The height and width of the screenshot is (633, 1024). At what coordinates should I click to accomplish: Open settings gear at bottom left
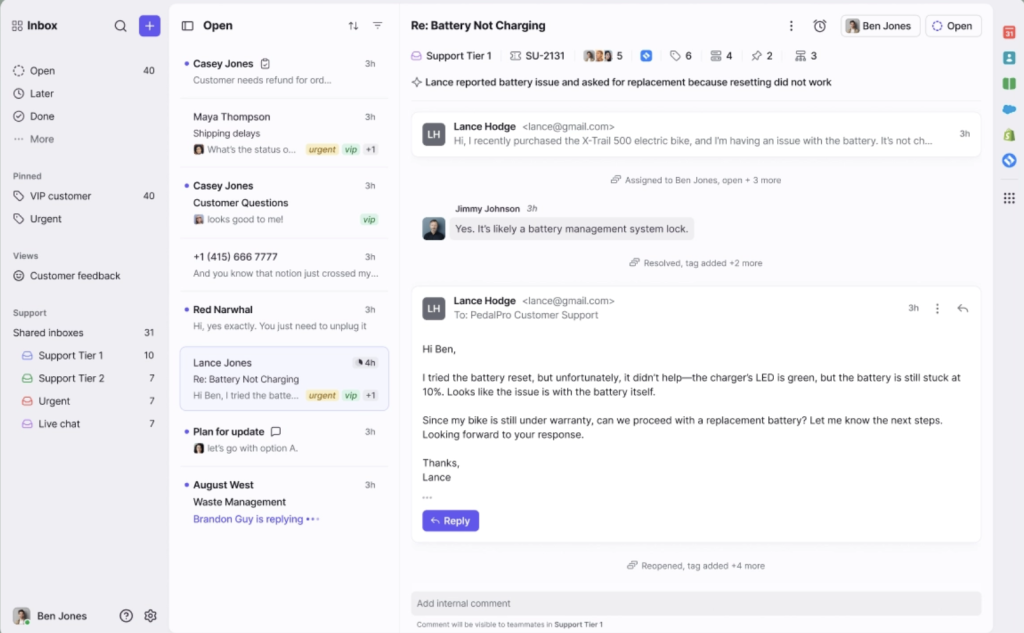tap(150, 616)
